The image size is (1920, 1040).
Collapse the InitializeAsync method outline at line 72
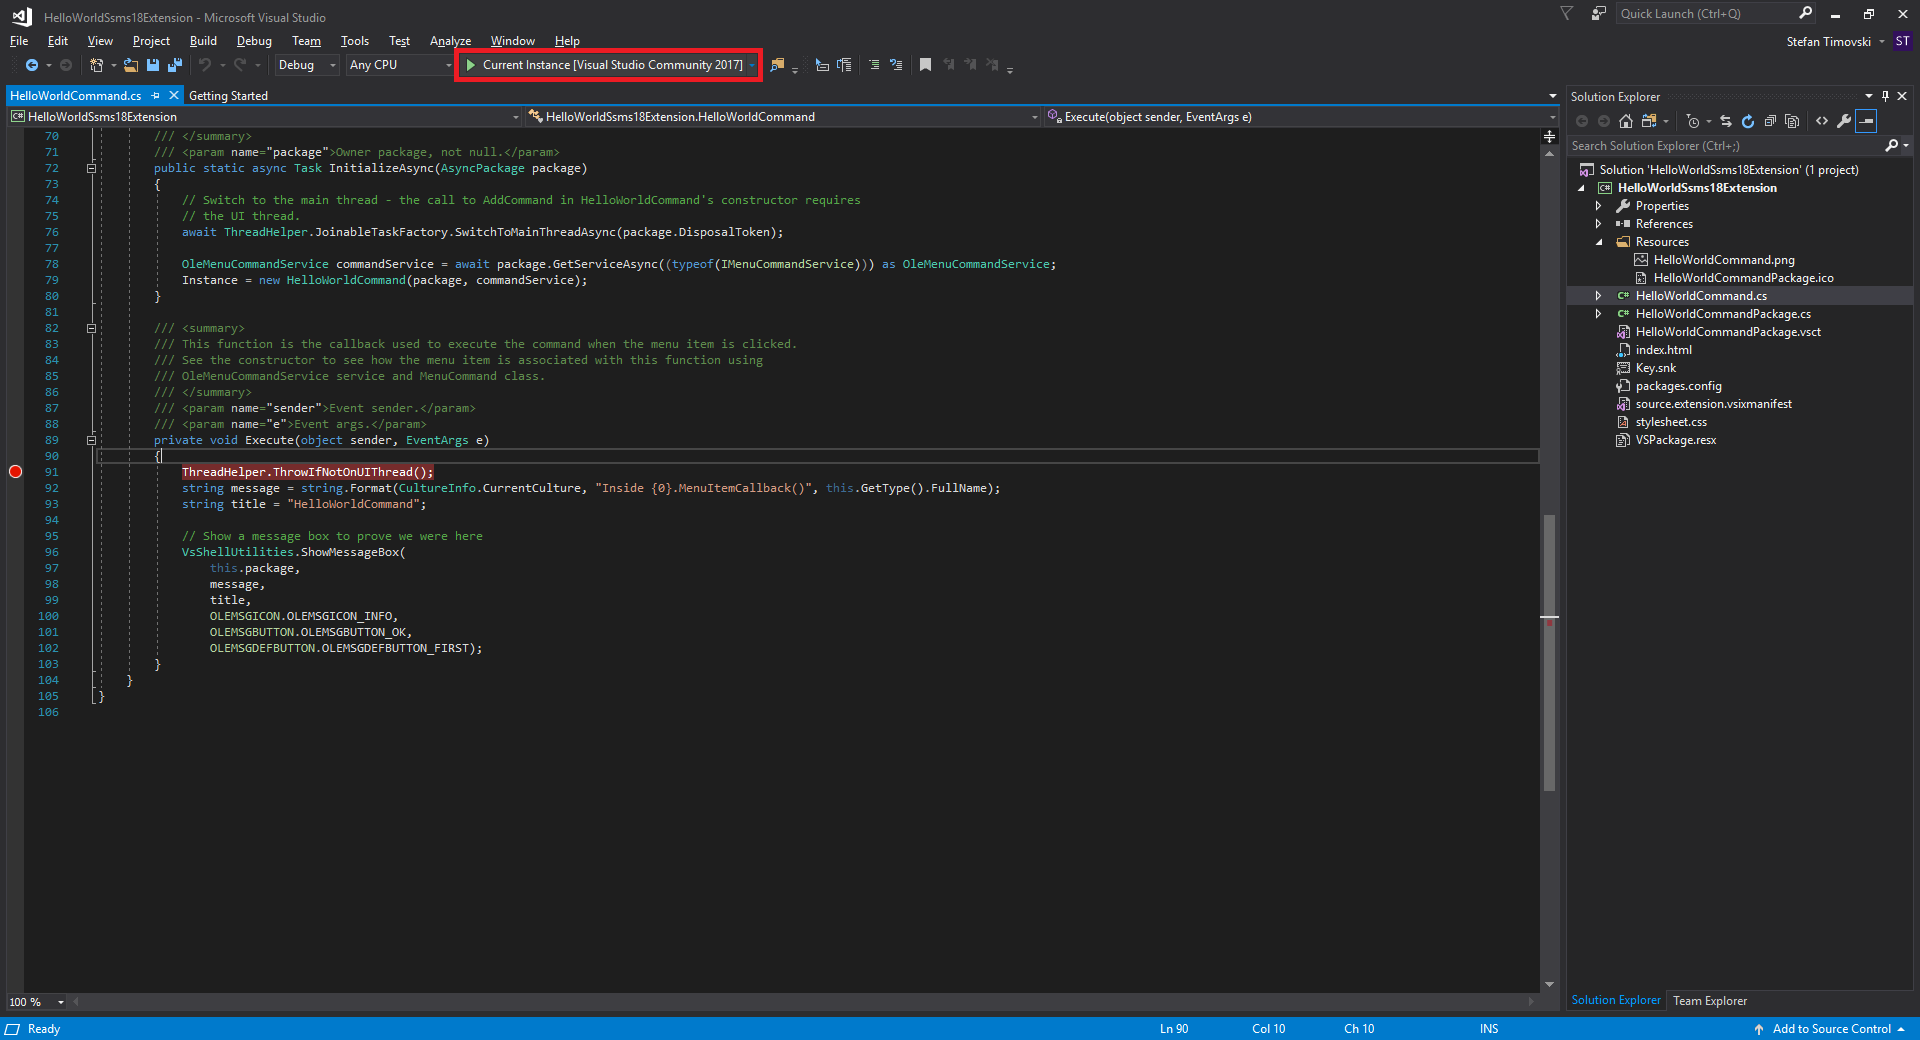(91, 168)
